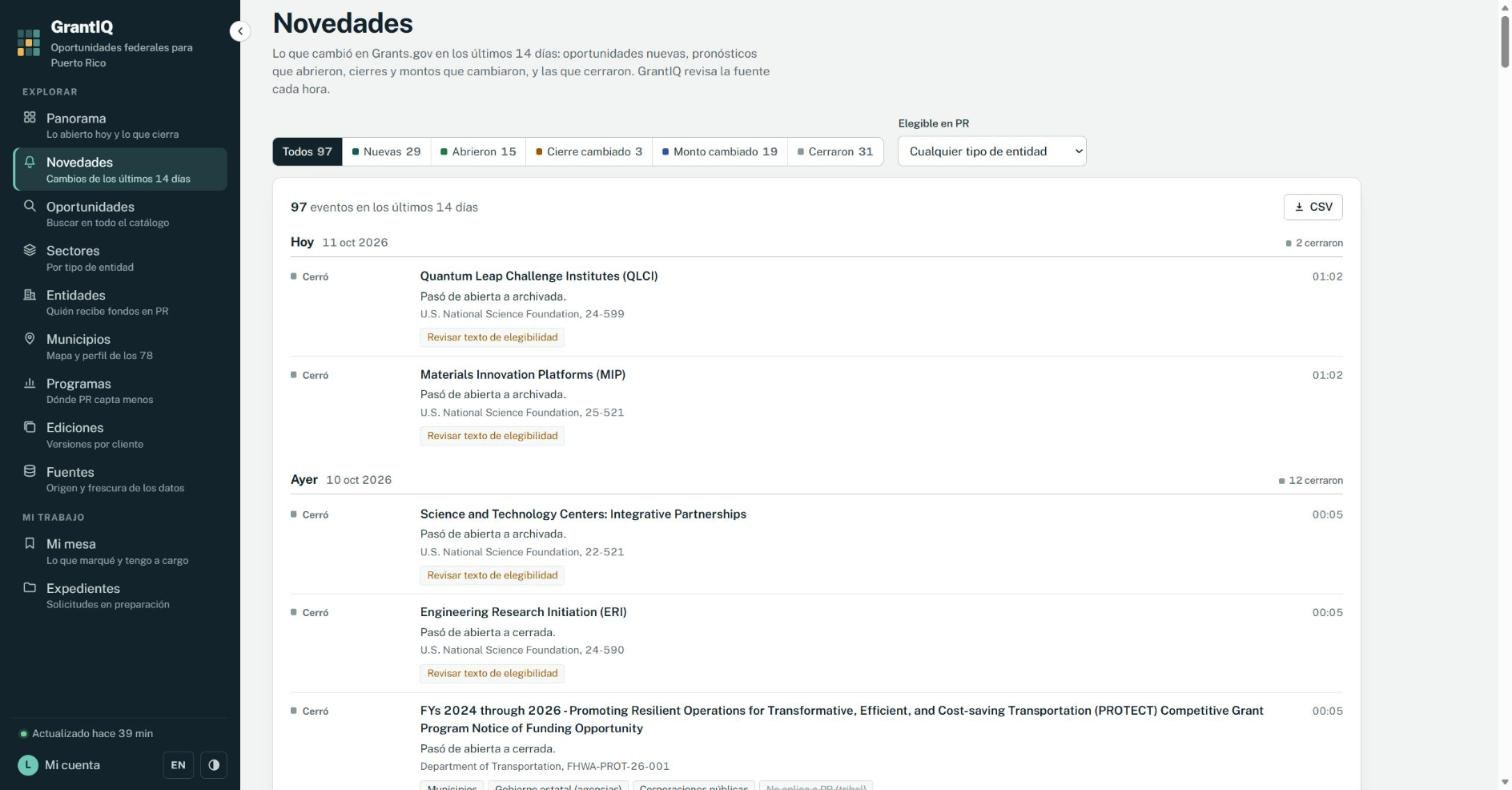Select the Todos 97 filter tab
Viewport: 1512px width, 790px height.
coord(307,152)
